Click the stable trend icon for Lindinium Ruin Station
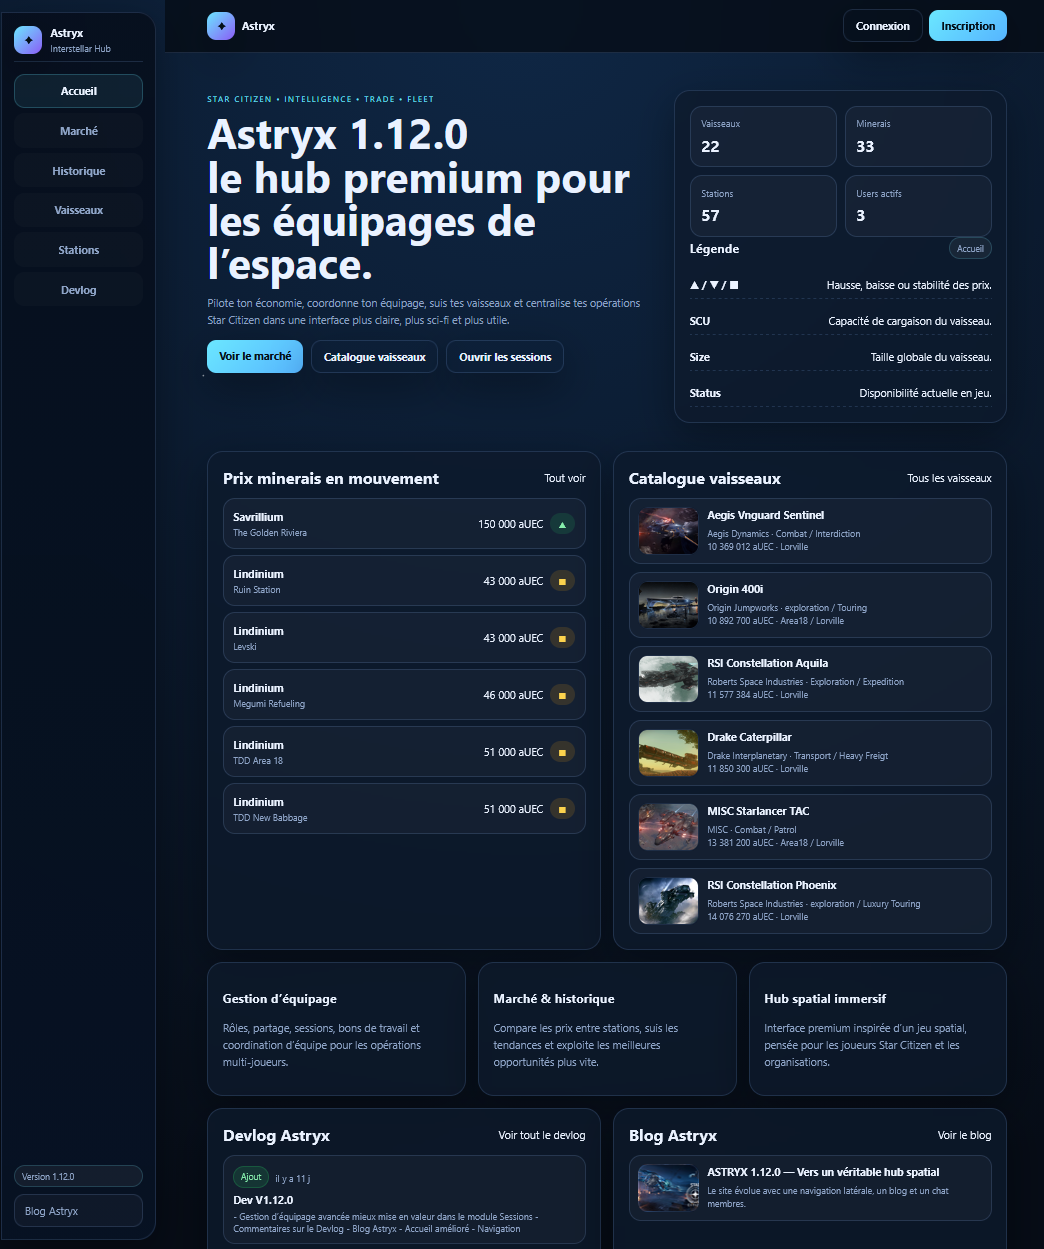 [x=562, y=581]
